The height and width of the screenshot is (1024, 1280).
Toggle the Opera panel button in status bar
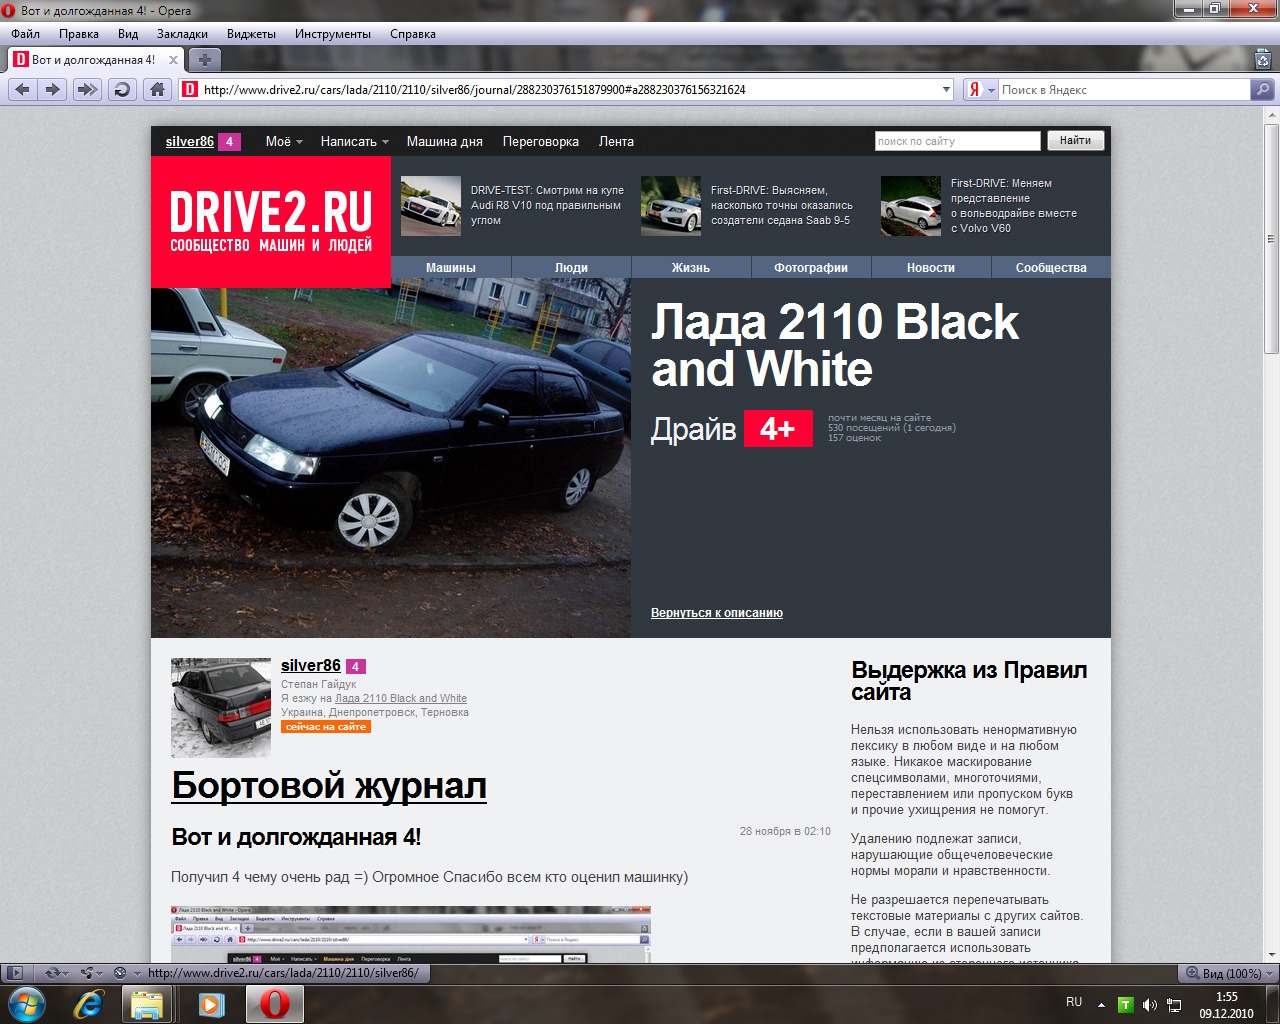pos(15,972)
